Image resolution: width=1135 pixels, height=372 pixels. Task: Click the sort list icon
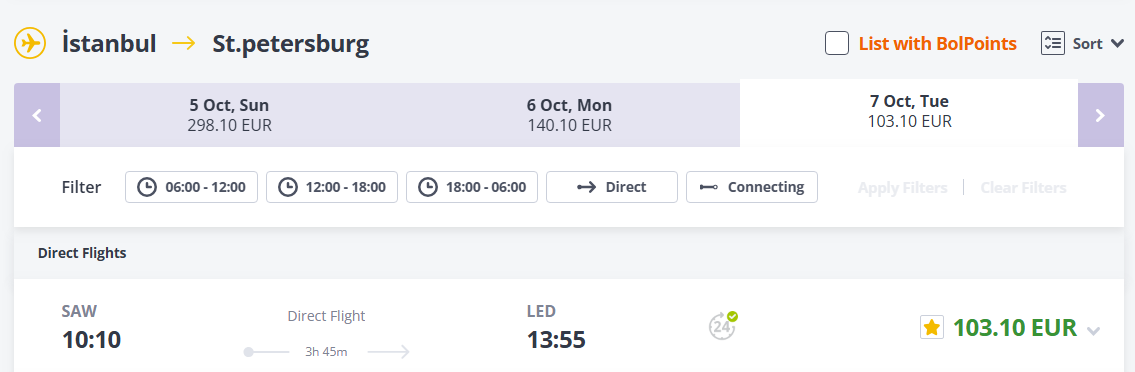[1052, 43]
